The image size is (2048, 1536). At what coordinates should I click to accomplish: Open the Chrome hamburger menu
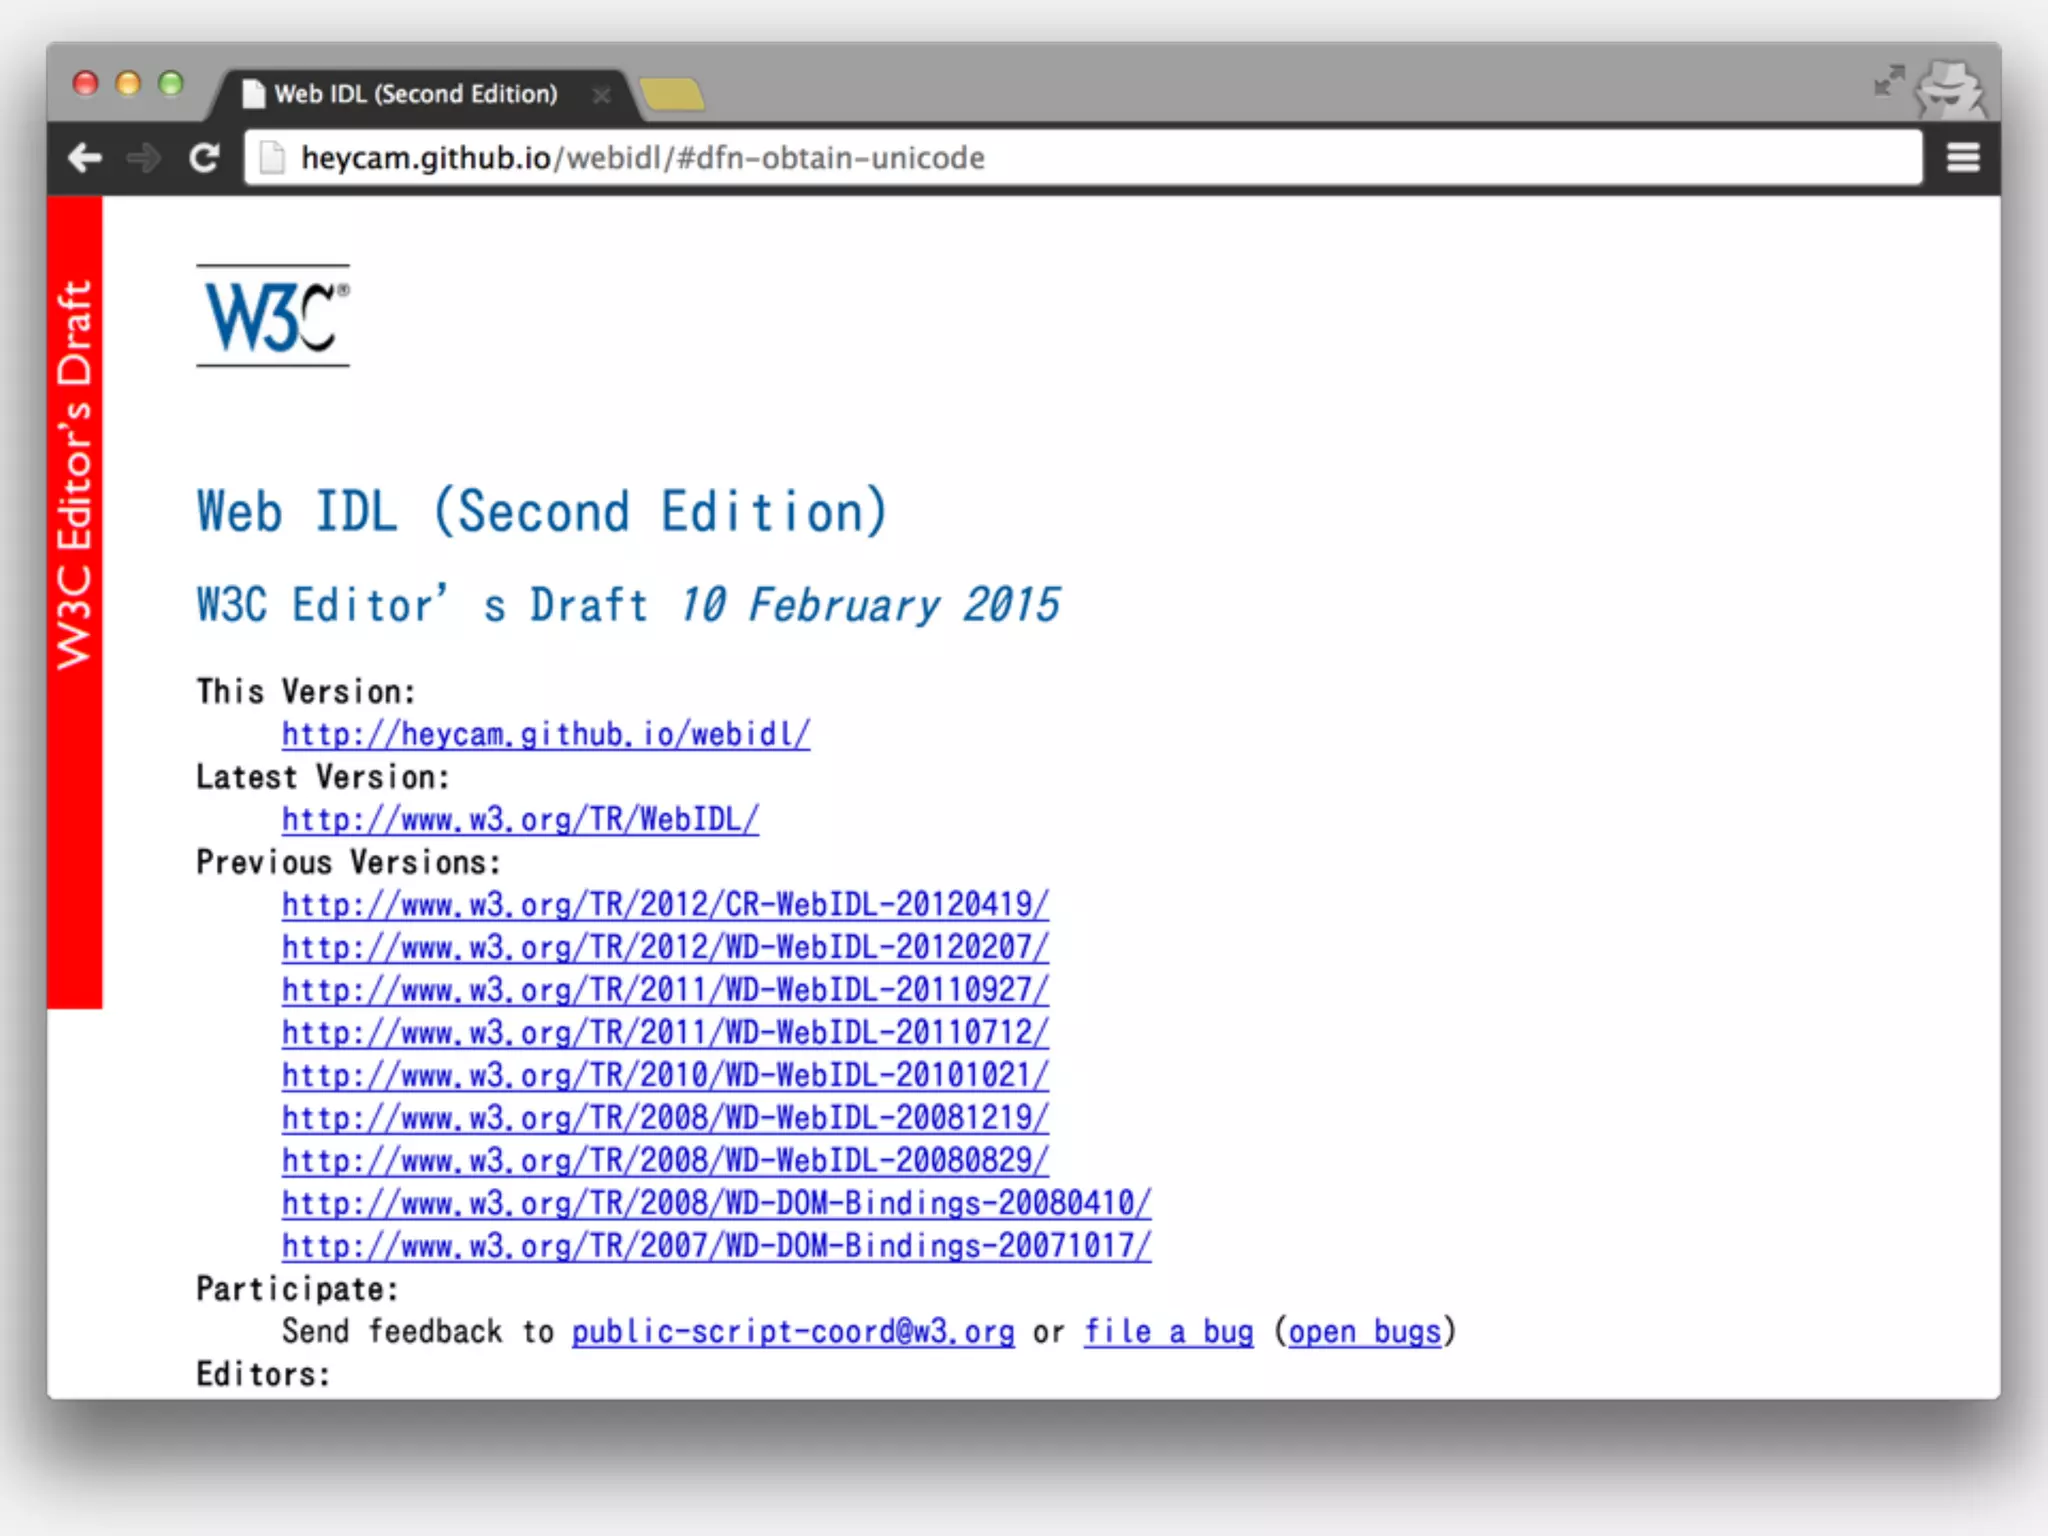tap(1963, 158)
